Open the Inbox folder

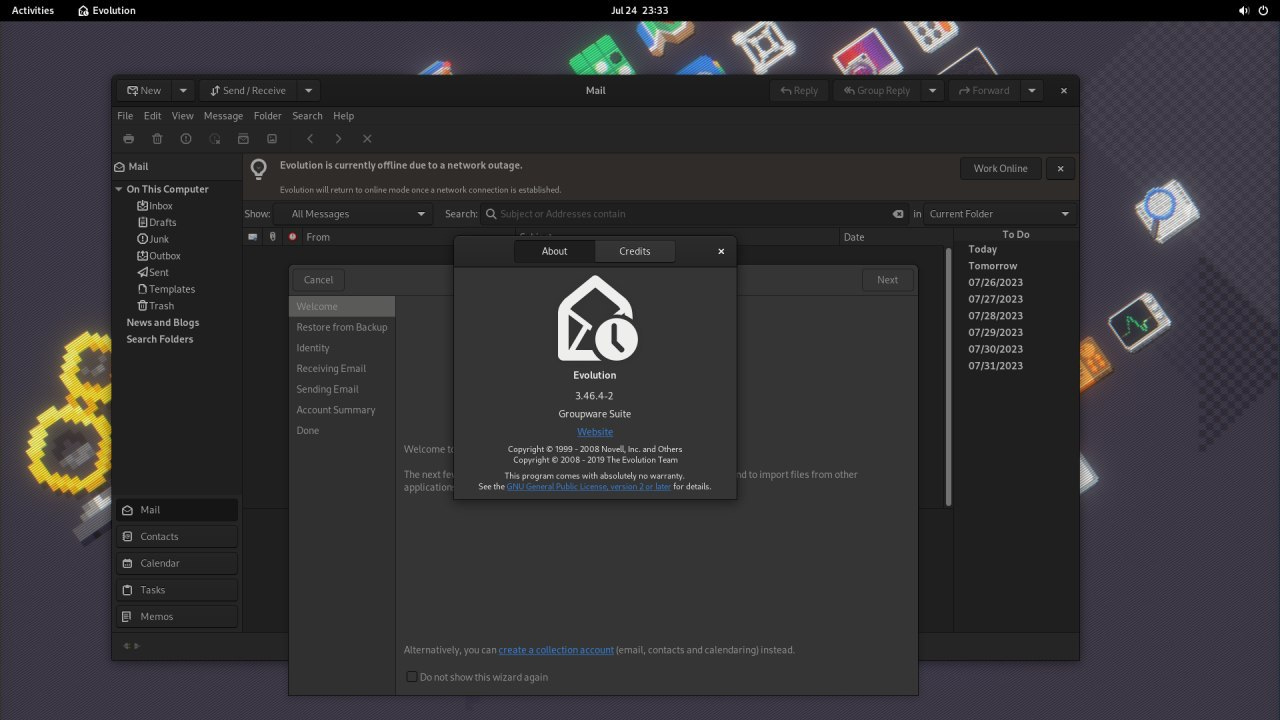[161, 206]
